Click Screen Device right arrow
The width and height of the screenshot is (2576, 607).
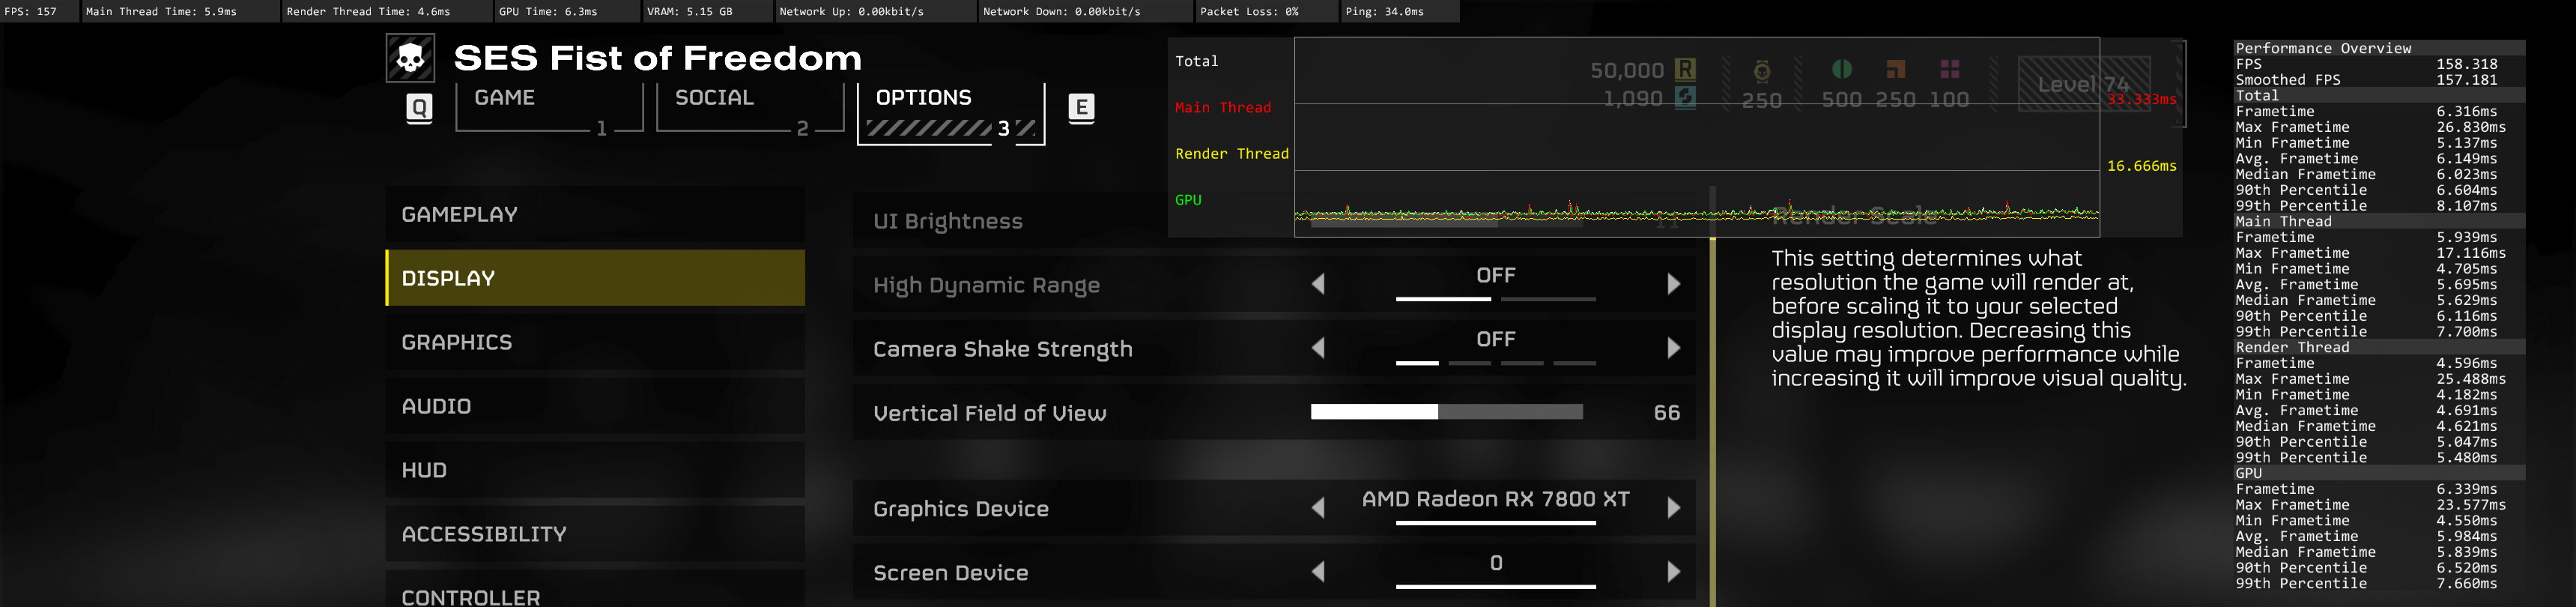(1674, 572)
